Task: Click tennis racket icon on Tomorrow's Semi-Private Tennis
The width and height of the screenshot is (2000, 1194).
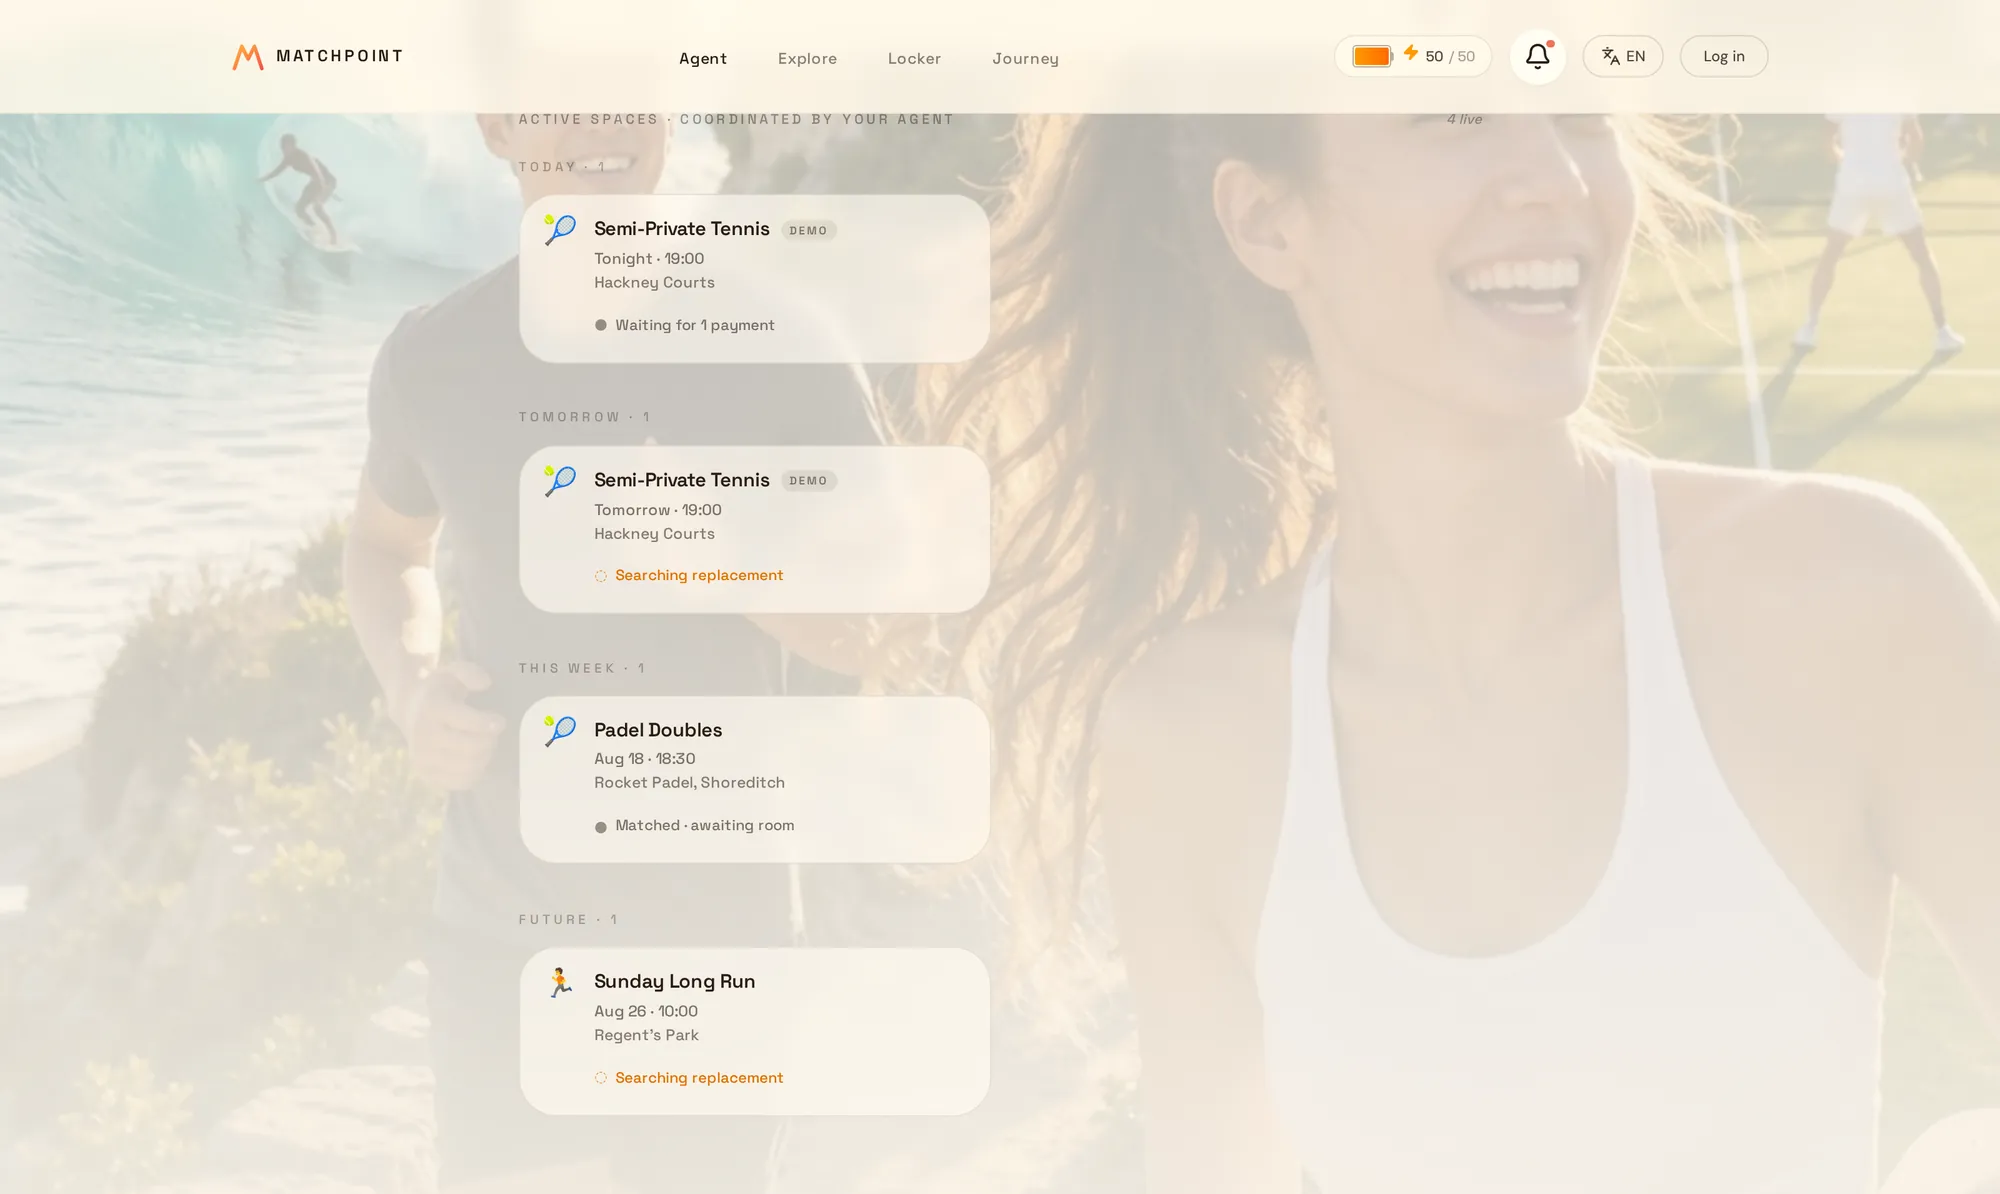Action: [x=560, y=481]
